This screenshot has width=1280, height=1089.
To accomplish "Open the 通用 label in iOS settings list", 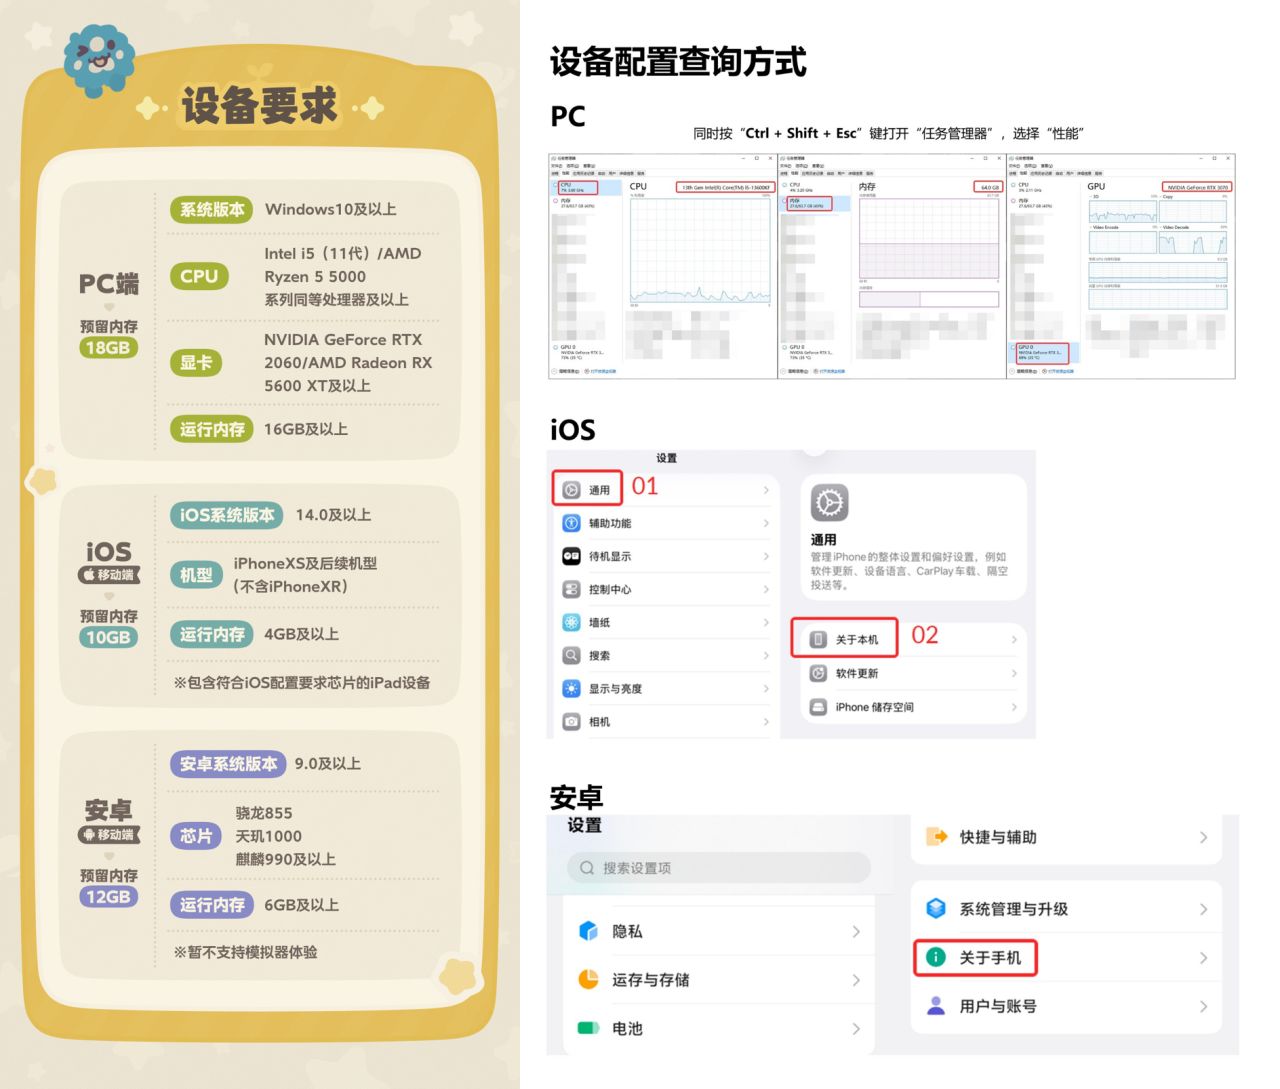I will (x=599, y=490).
